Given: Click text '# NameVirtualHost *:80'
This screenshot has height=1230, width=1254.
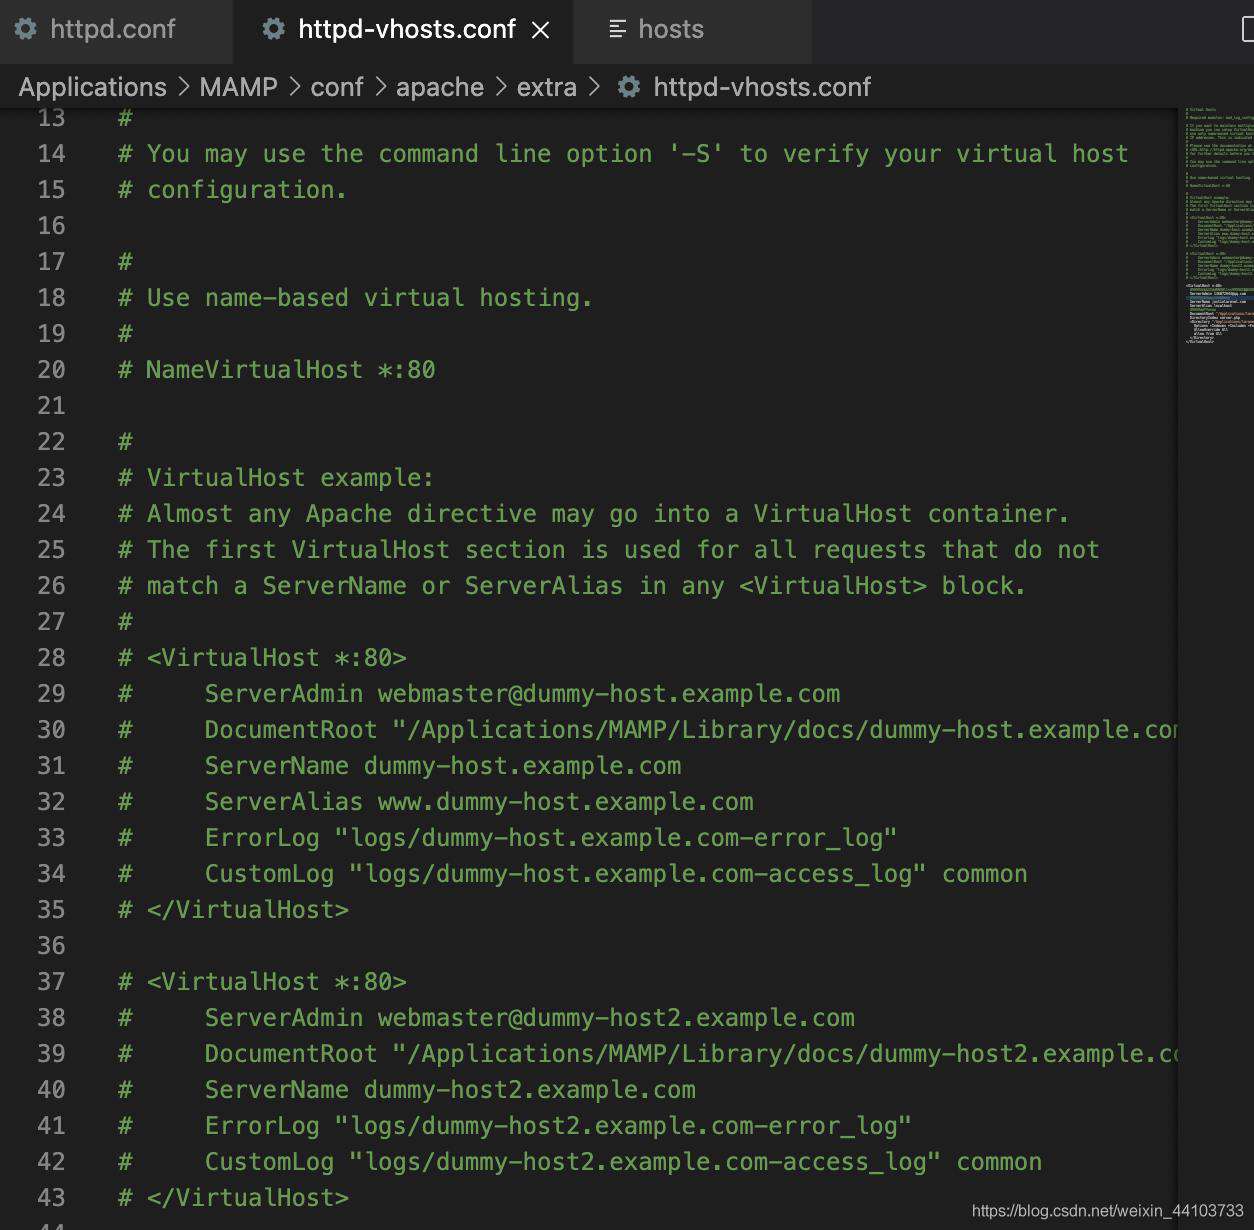Looking at the screenshot, I should [x=277, y=370].
